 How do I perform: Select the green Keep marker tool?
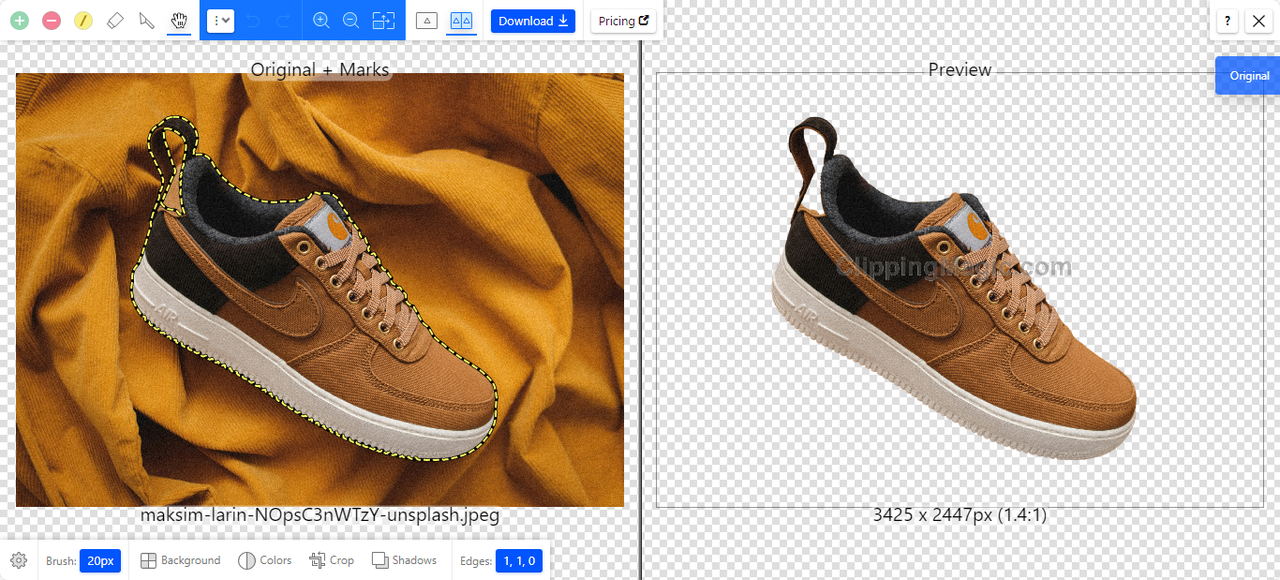pos(20,20)
